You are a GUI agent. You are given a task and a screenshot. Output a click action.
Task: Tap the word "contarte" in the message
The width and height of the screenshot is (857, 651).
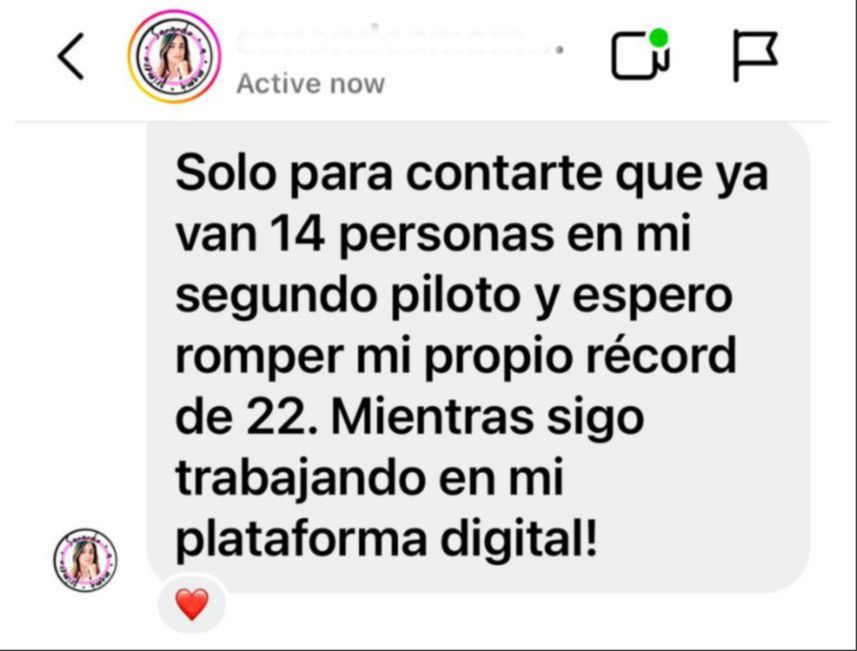pos(503,174)
